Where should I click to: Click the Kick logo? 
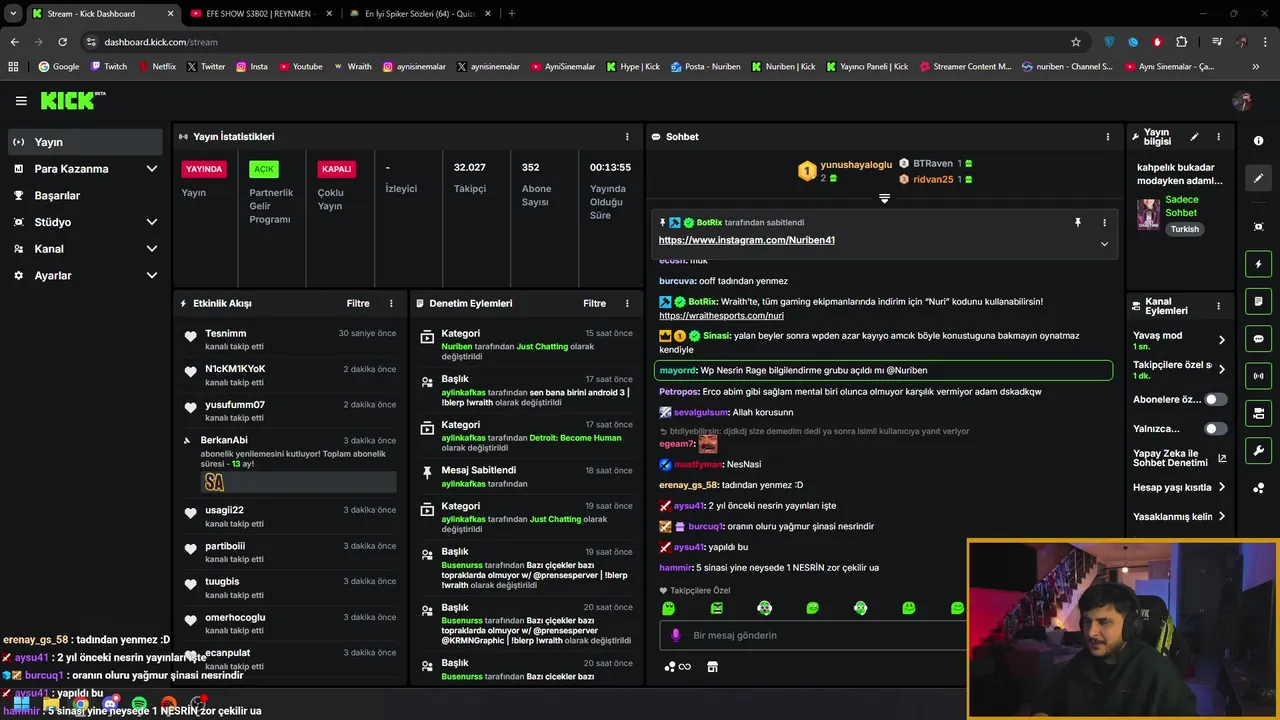[72, 100]
